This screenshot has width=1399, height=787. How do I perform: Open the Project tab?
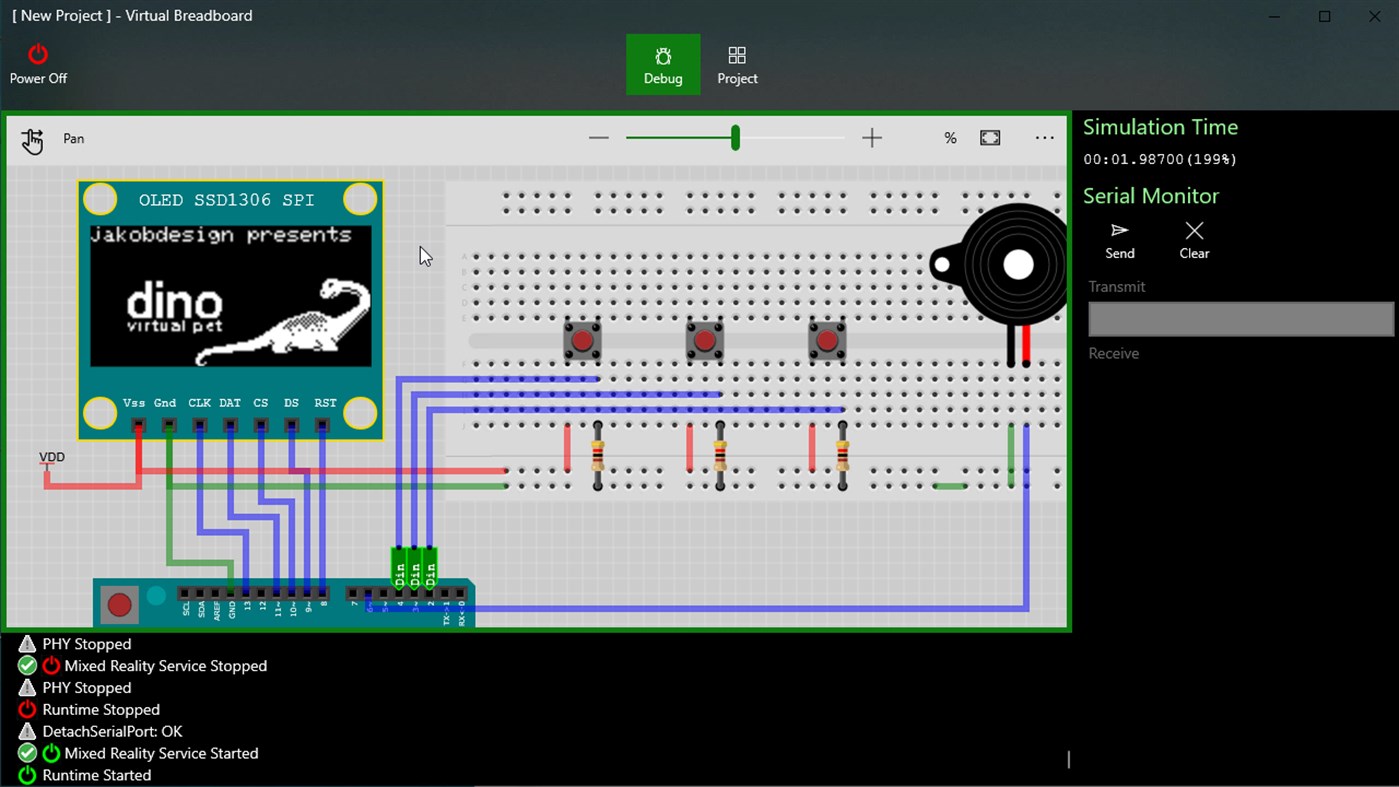737,64
